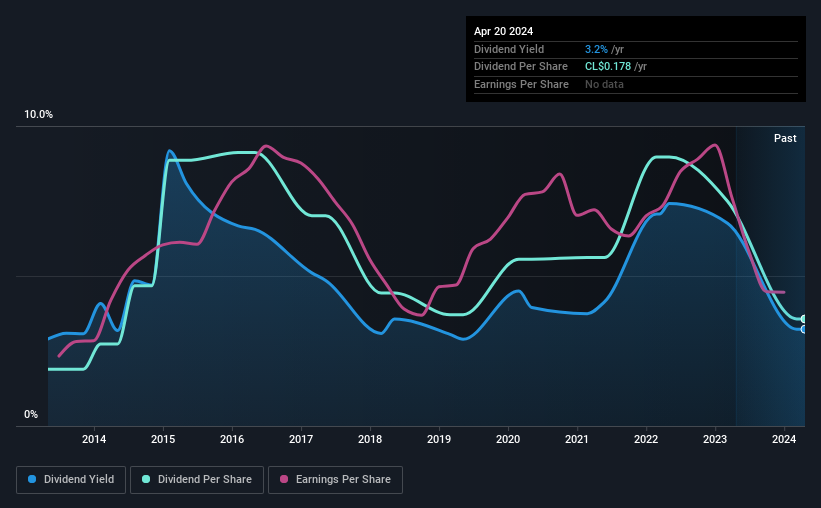Click the 2021 x-axis label

pos(577,439)
